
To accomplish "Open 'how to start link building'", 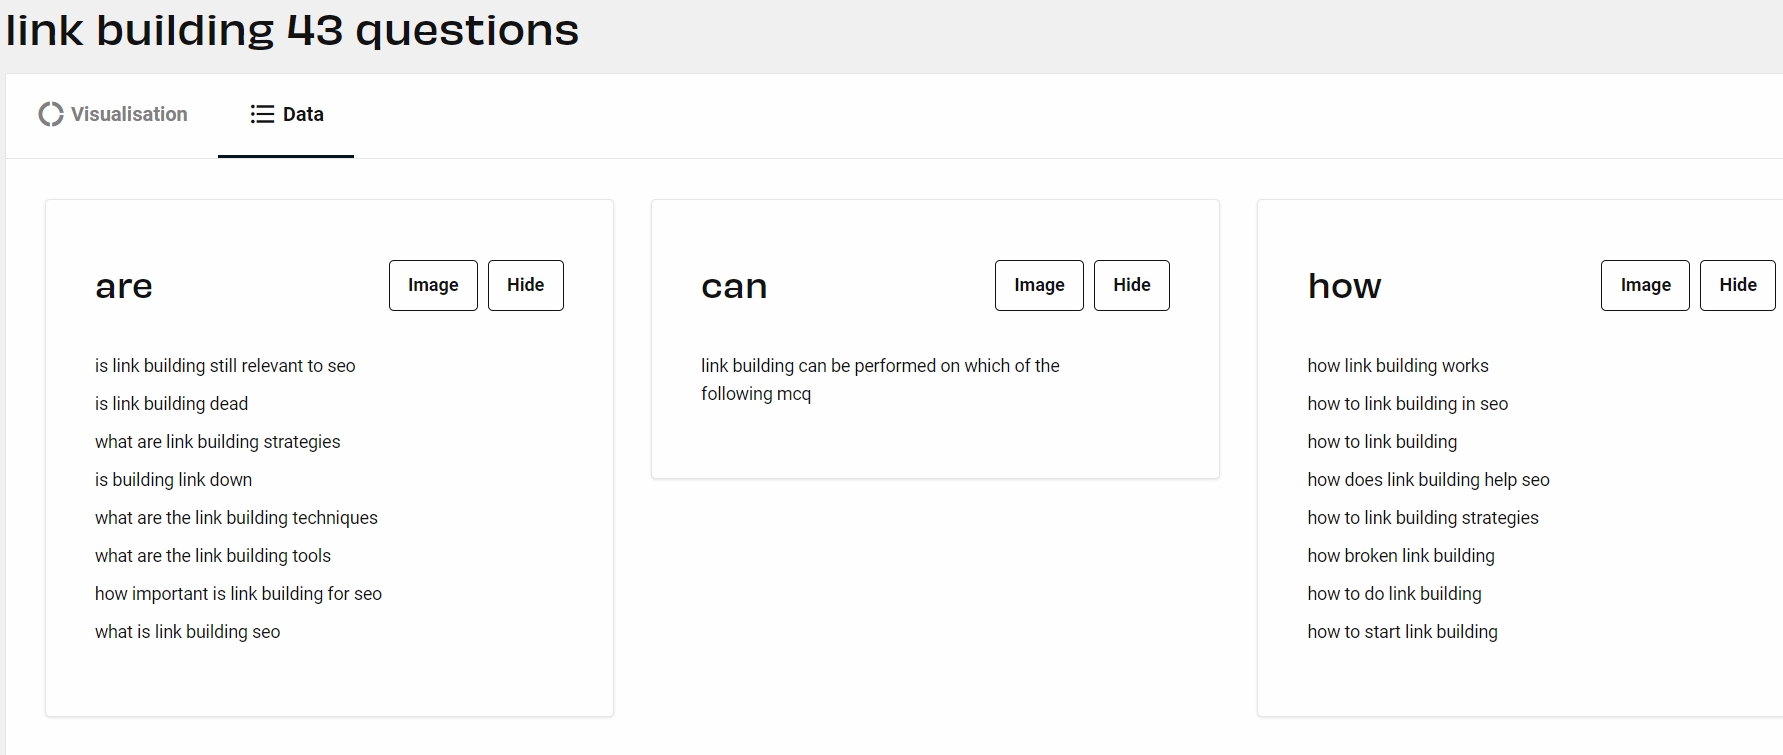I will coord(1401,632).
